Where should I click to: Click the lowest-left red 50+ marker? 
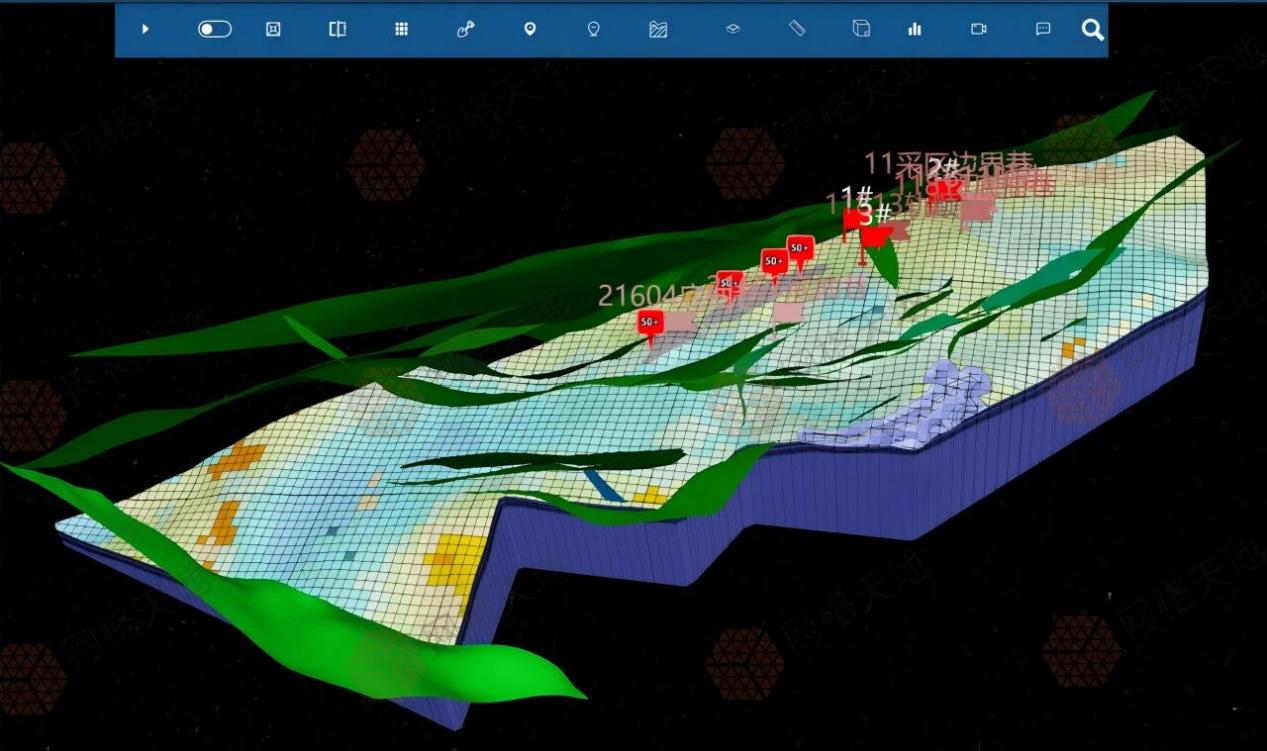pos(650,322)
